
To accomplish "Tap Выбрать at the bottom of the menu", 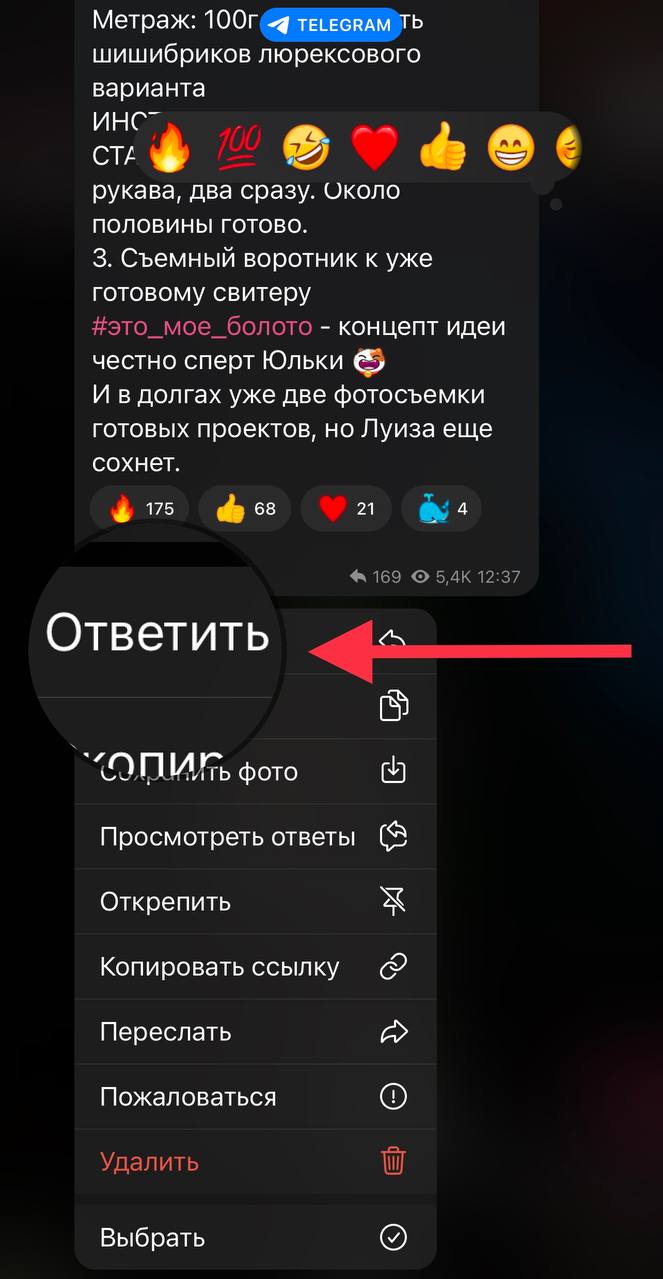I will 255,1237.
